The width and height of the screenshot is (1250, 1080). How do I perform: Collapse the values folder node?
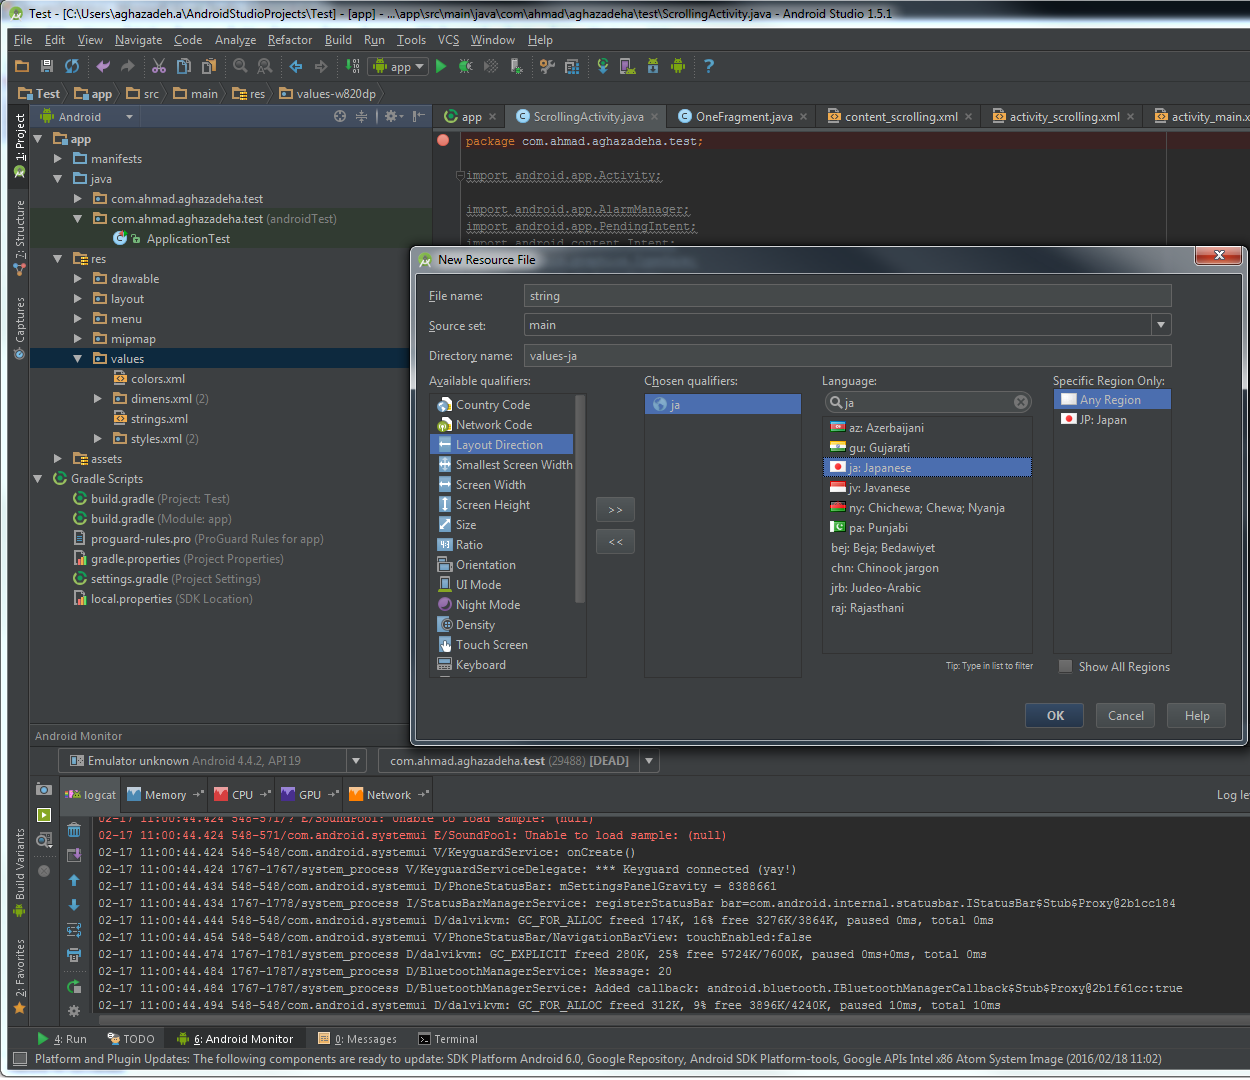click(78, 359)
